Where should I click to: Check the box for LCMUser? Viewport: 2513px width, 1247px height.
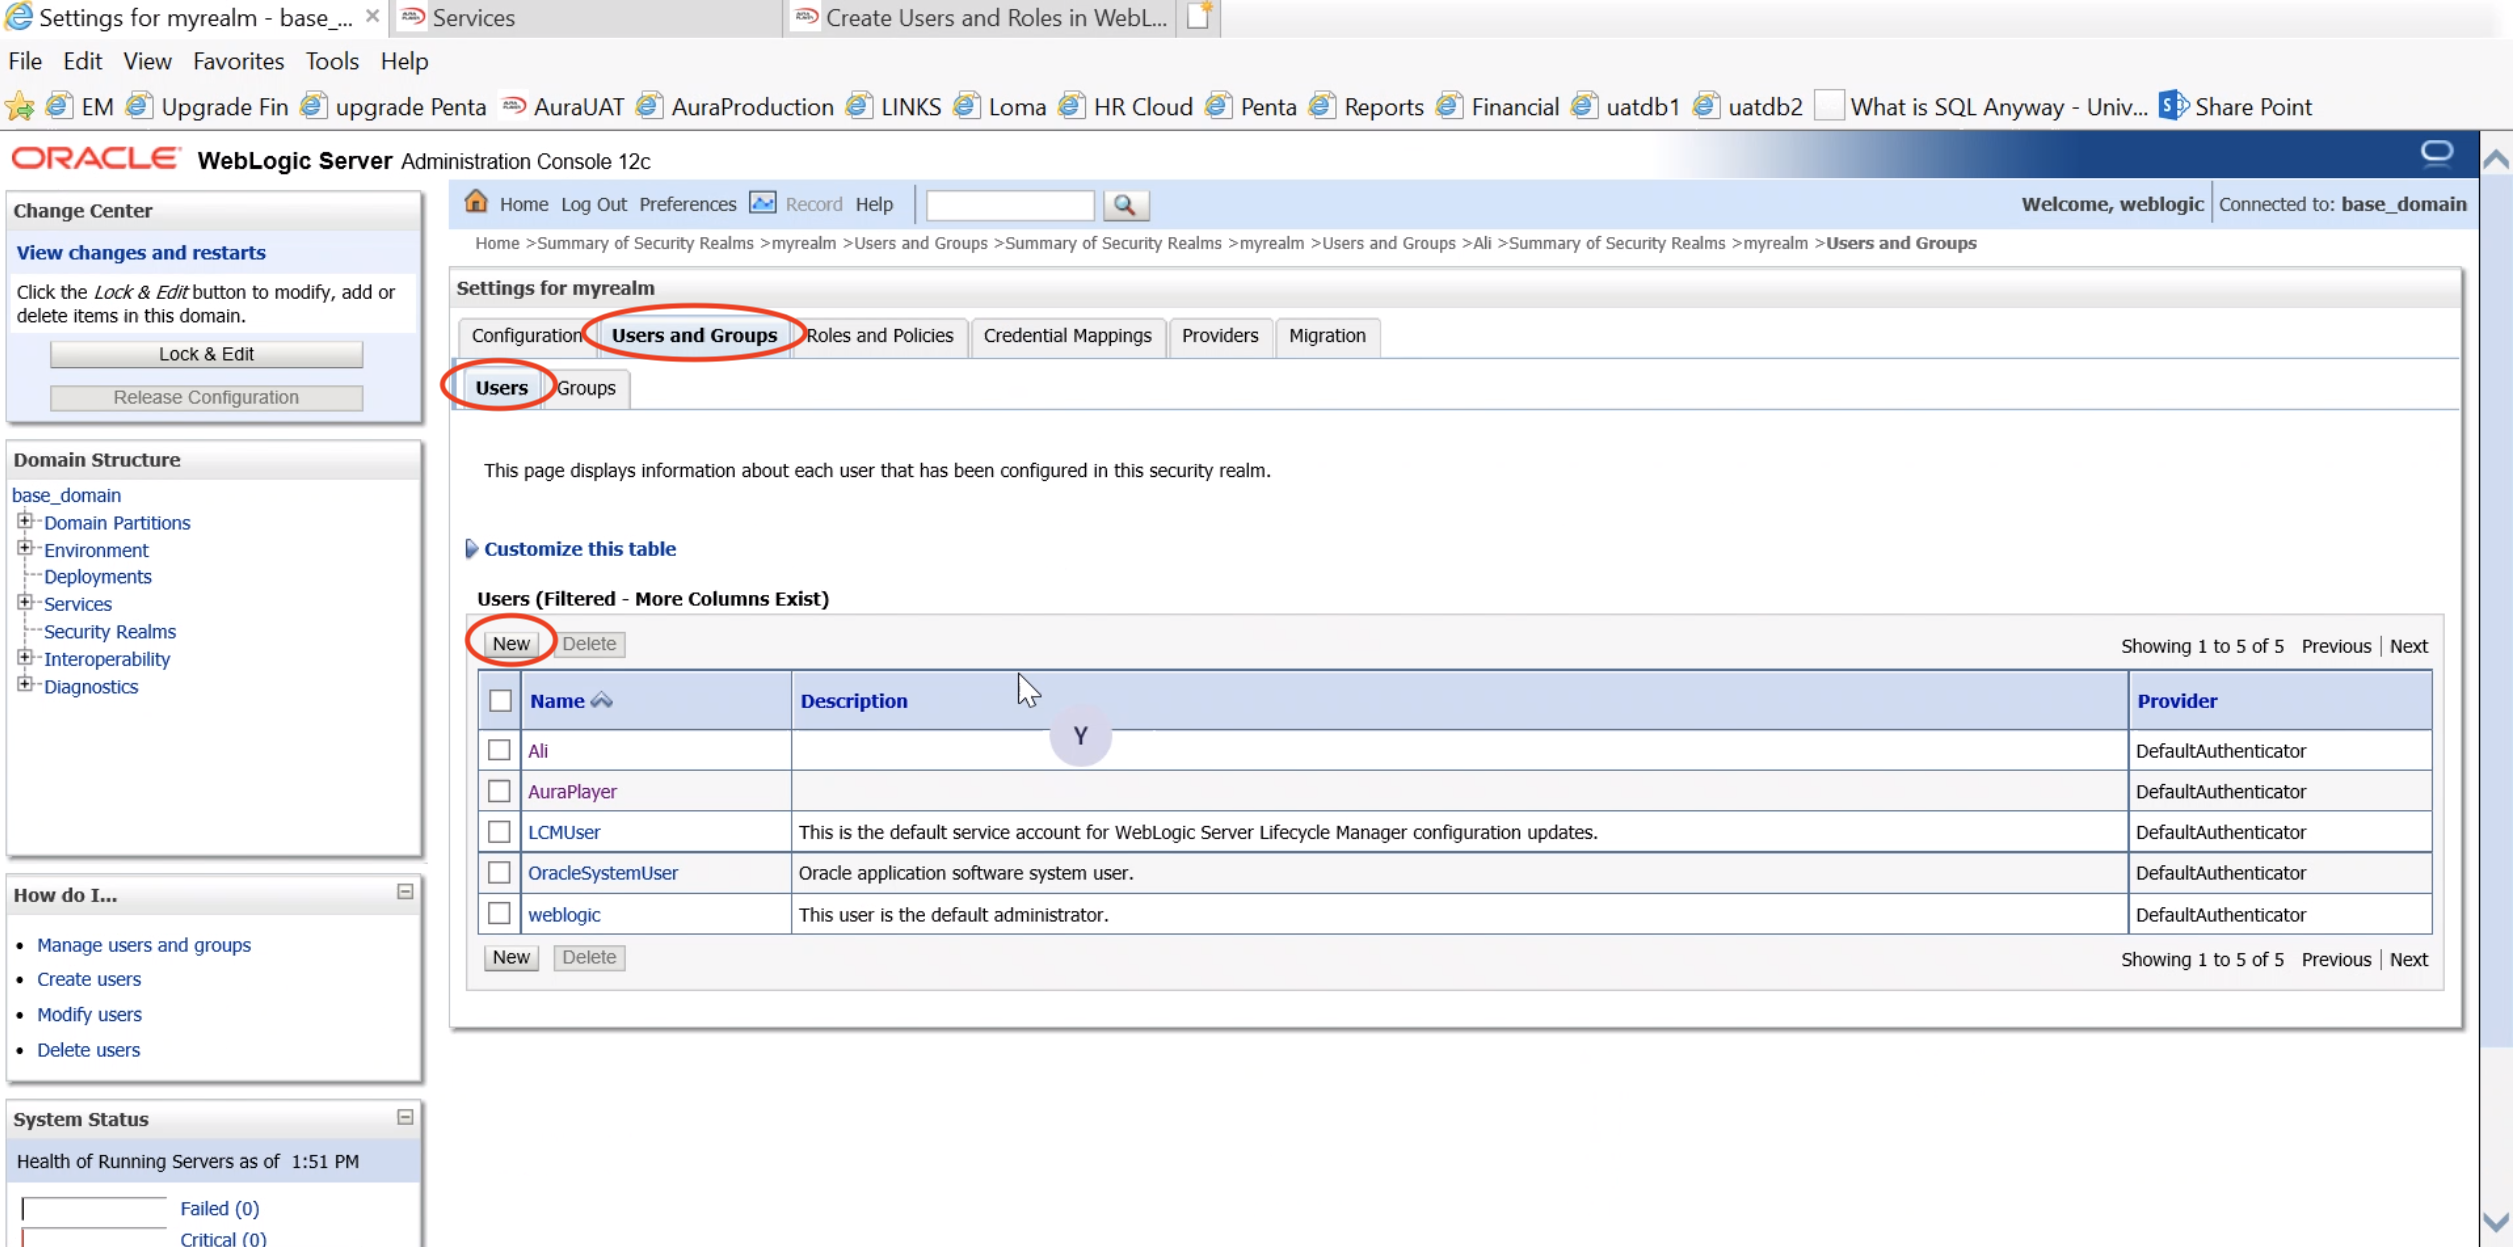coord(499,831)
